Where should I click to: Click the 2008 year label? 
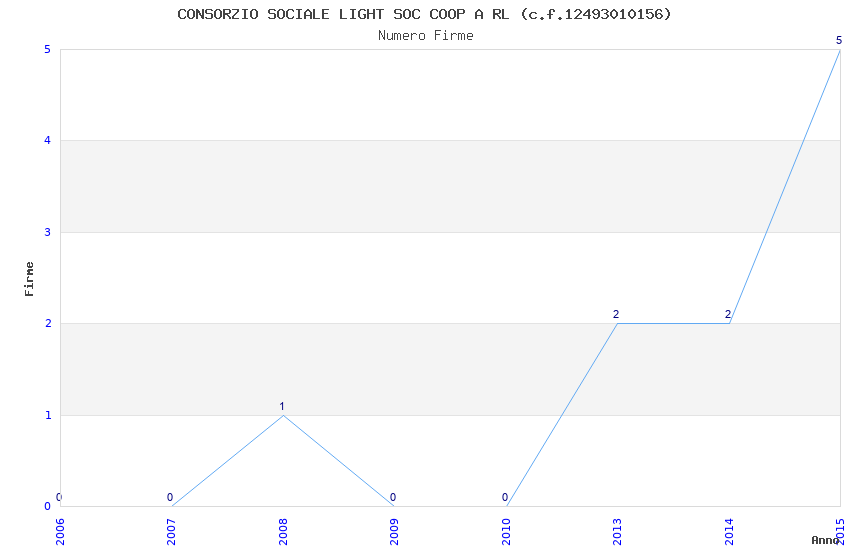[283, 531]
